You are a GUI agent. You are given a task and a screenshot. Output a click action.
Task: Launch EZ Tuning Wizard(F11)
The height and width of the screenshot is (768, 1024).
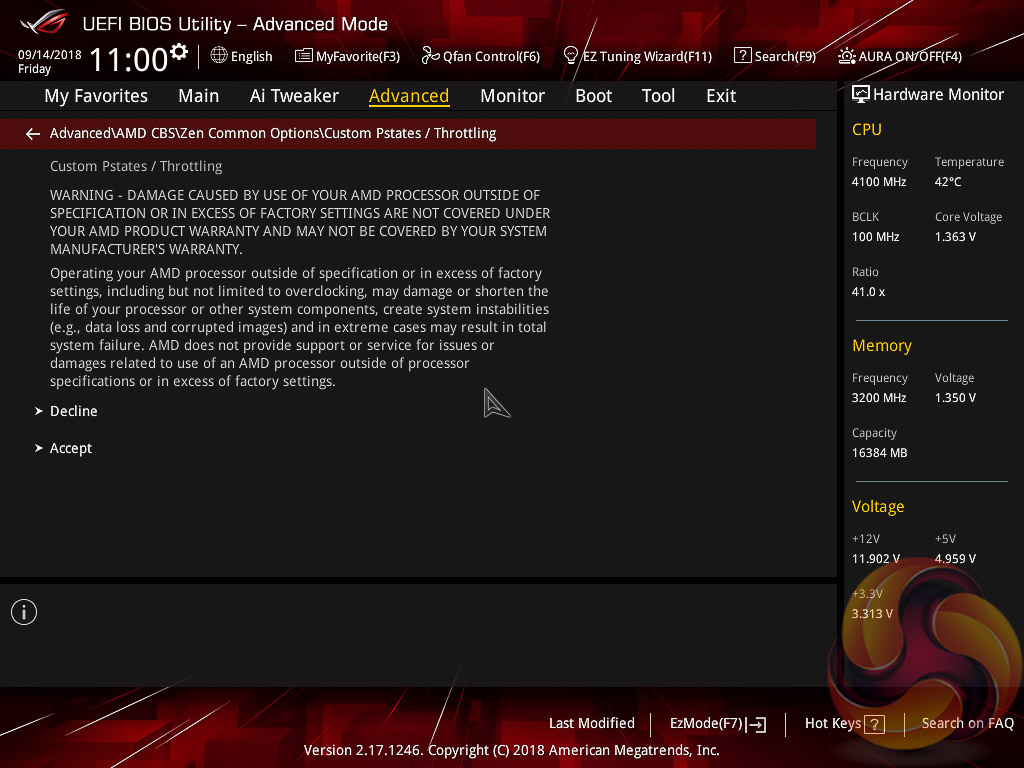pyautogui.click(x=647, y=57)
